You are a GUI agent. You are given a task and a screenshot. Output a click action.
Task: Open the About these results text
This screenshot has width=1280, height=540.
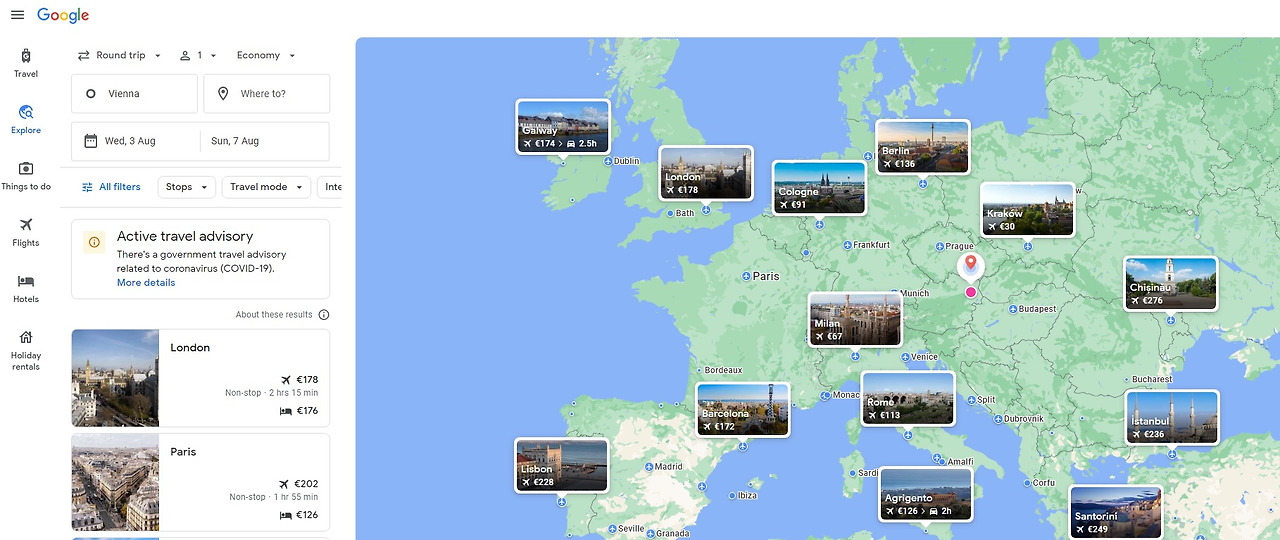click(x=274, y=315)
